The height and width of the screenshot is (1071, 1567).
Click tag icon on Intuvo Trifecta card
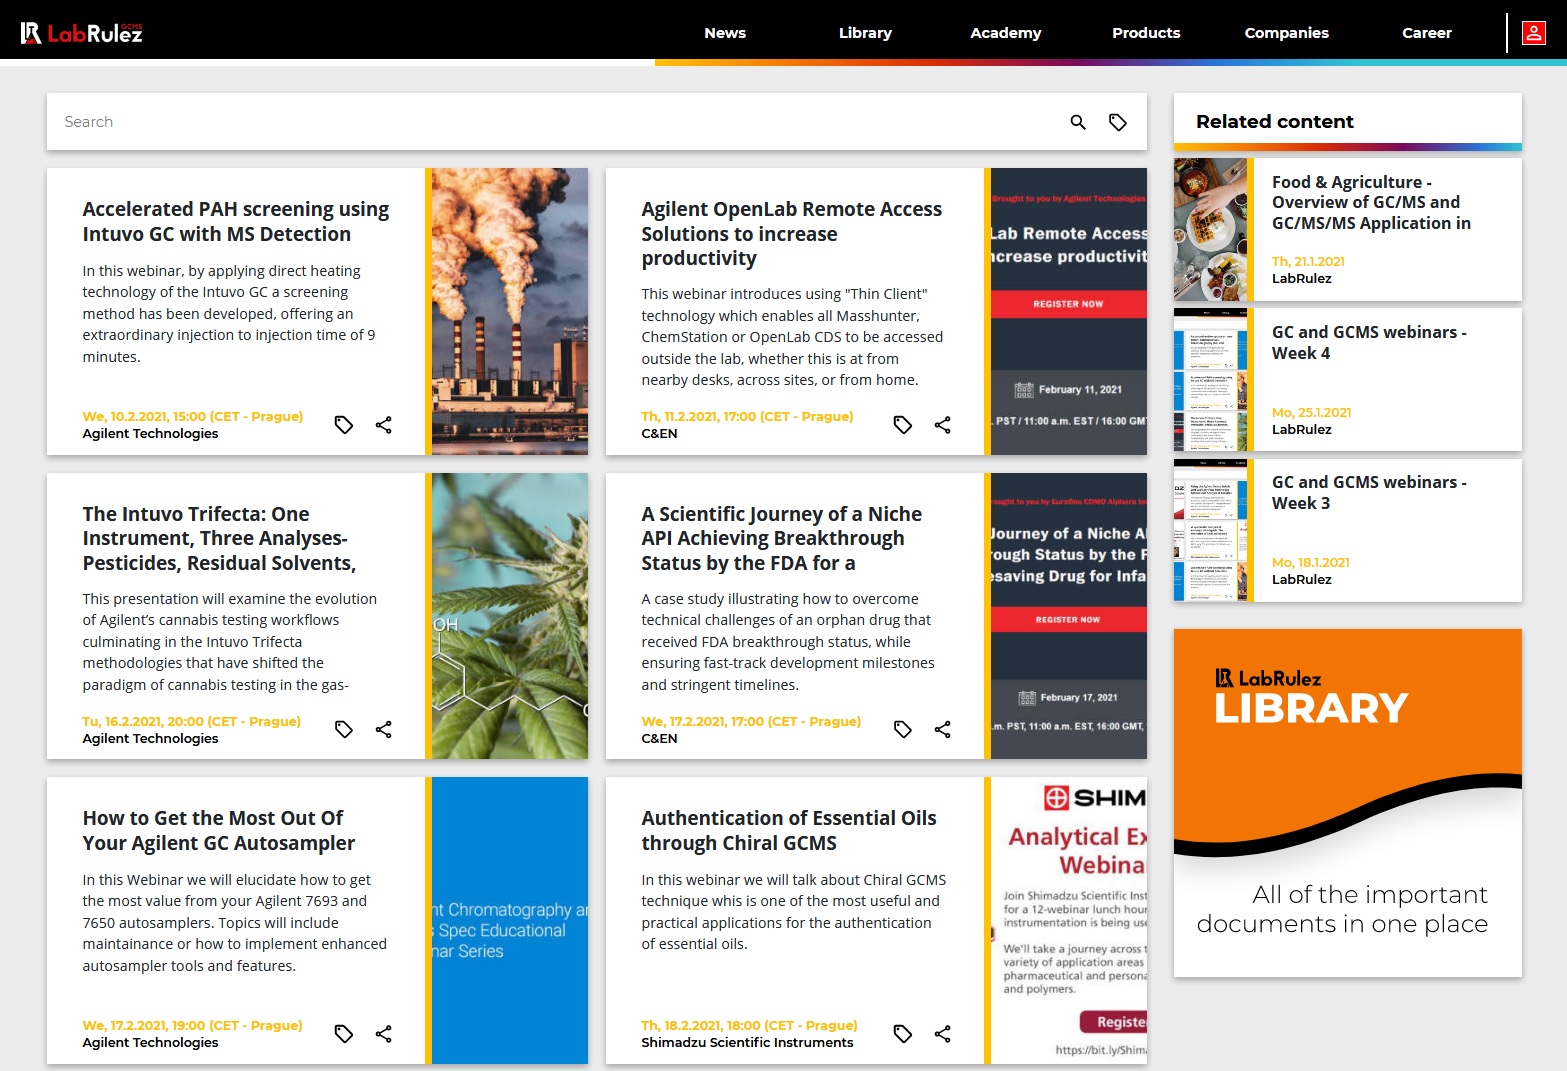pyautogui.click(x=344, y=730)
